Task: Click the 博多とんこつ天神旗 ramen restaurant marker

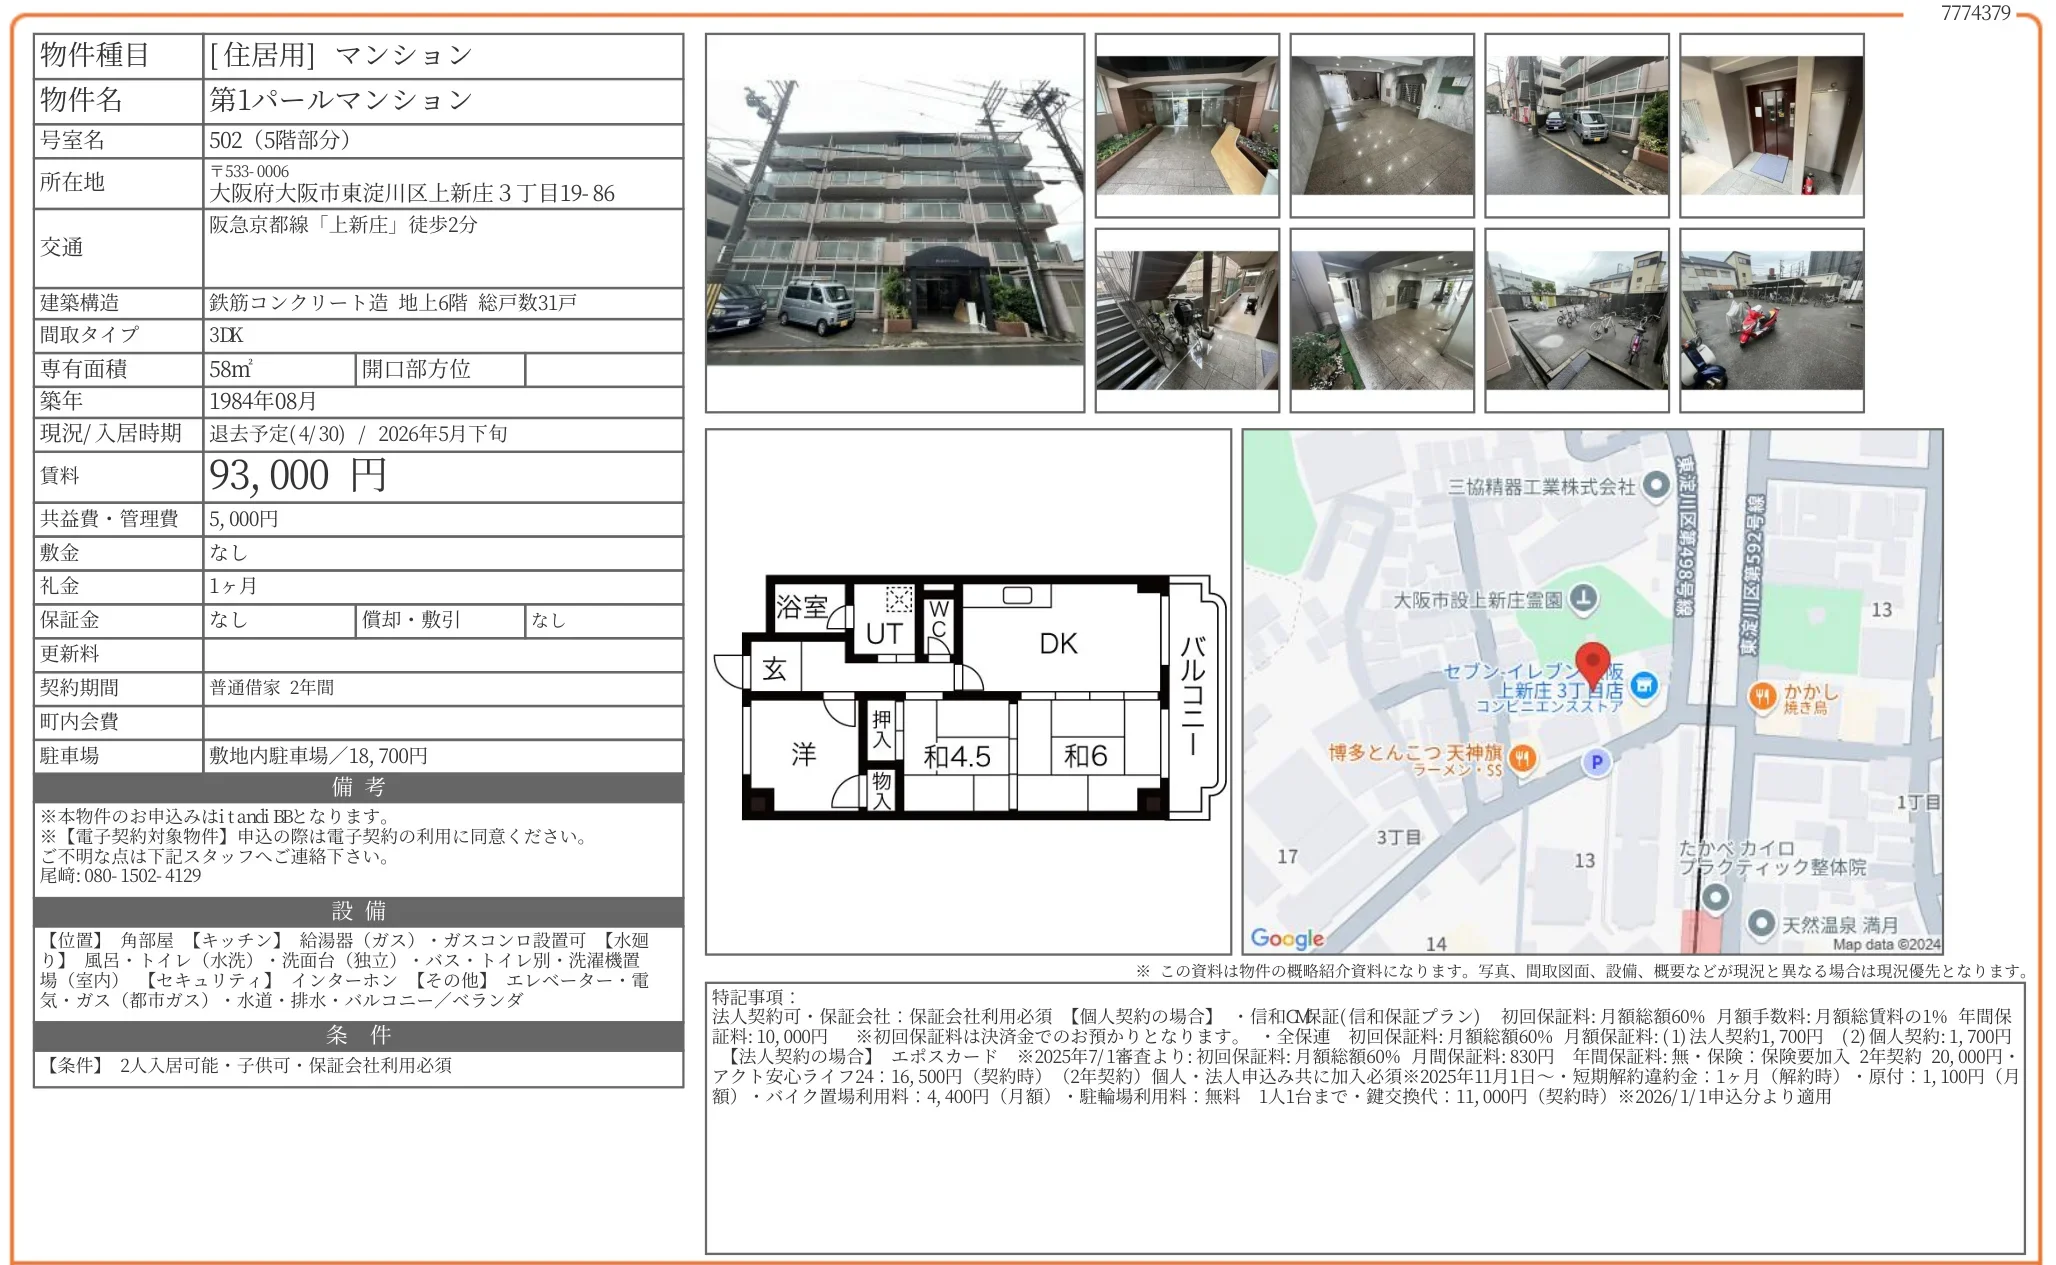Action: [x=1522, y=759]
